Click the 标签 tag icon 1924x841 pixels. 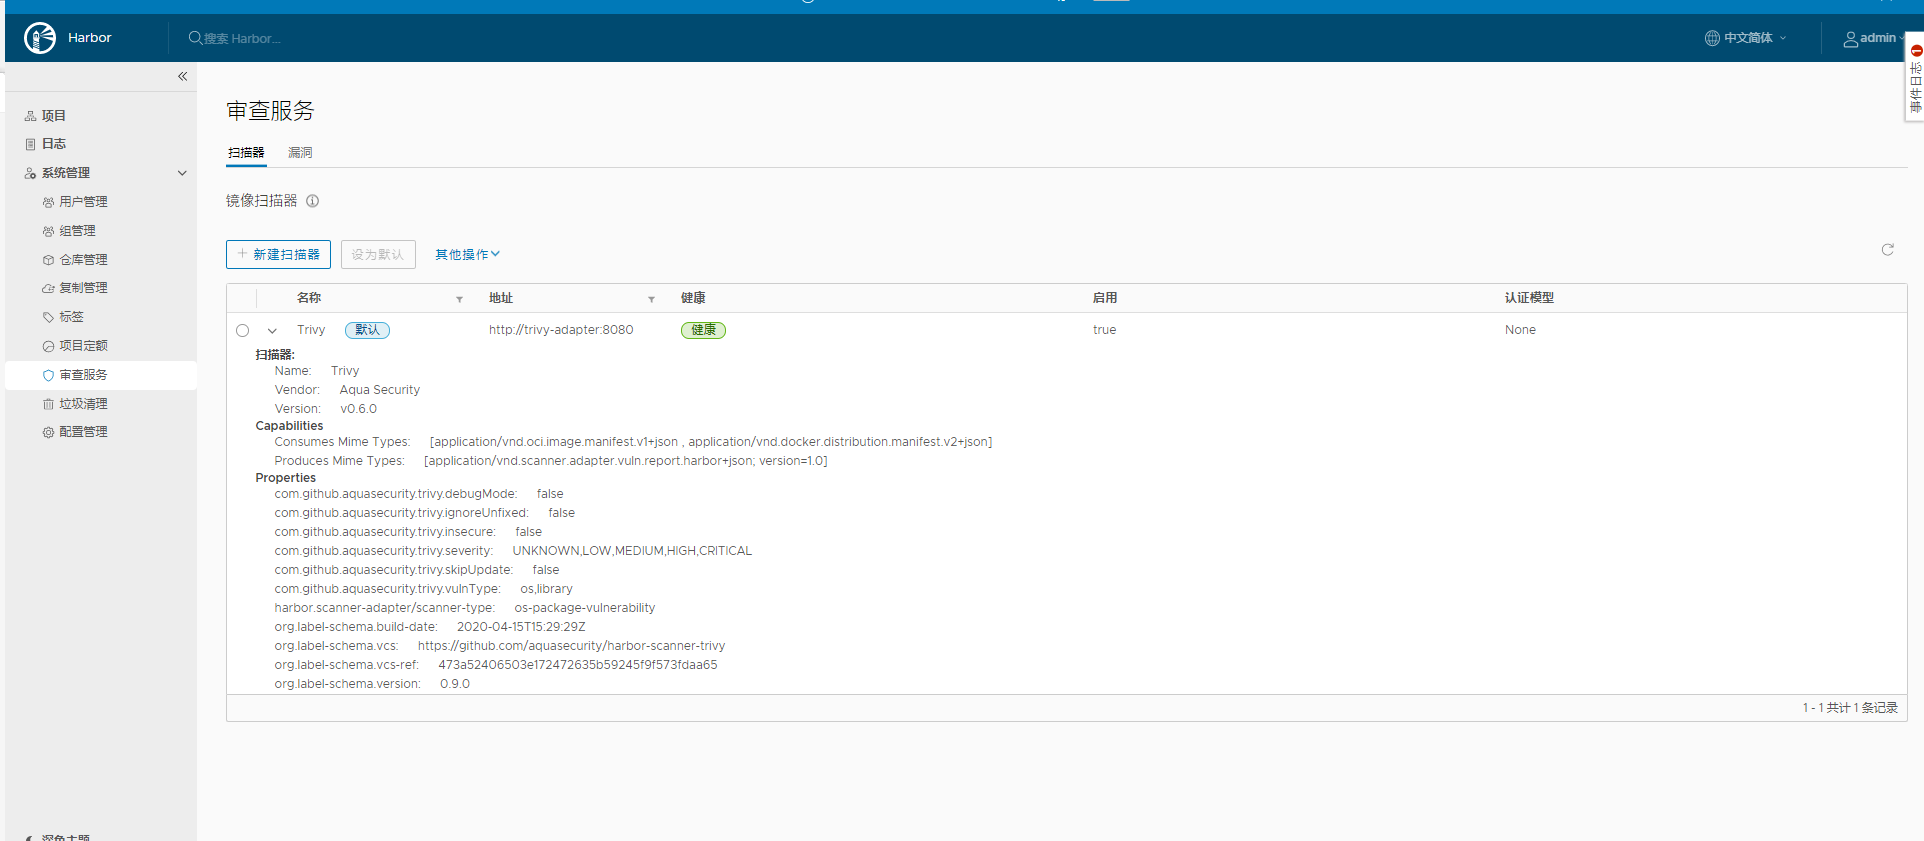point(48,317)
